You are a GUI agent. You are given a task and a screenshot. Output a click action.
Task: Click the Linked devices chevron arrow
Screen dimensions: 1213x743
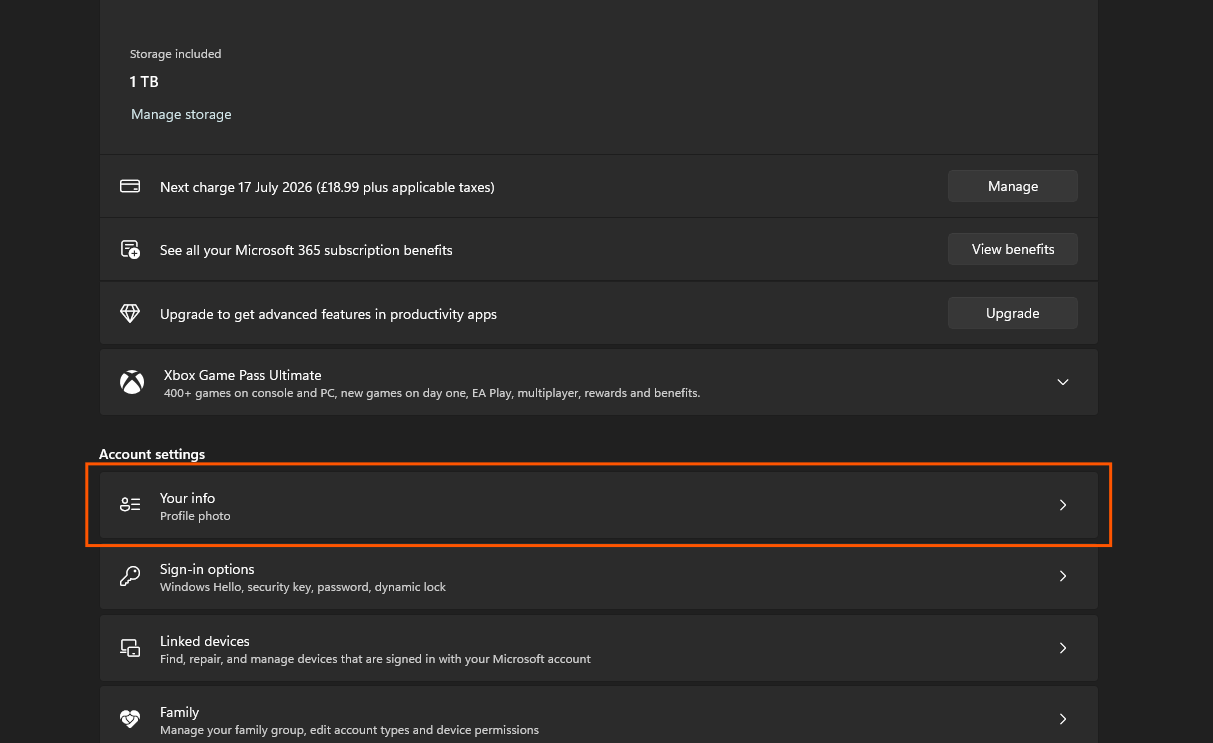tap(1063, 648)
